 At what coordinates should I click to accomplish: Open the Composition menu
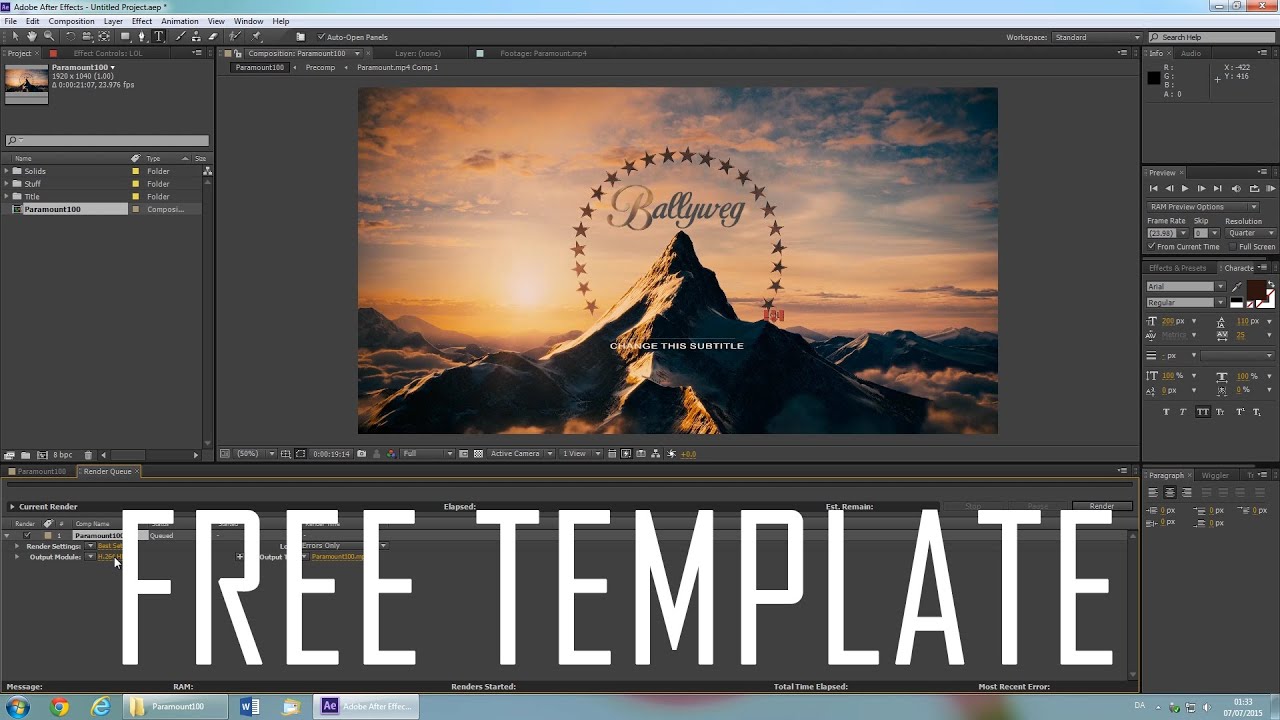(71, 21)
